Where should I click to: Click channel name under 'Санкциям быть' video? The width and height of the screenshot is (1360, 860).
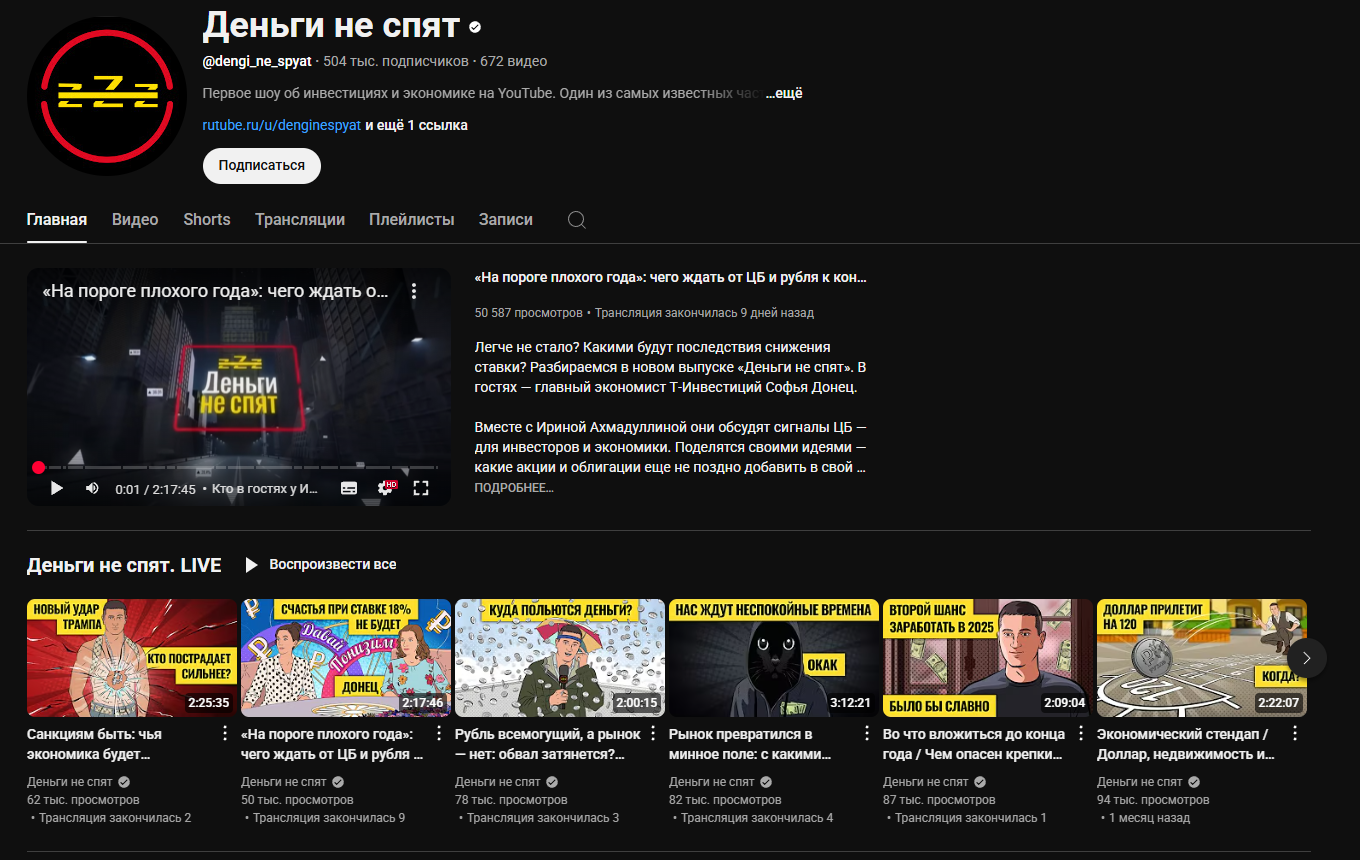click(69, 782)
